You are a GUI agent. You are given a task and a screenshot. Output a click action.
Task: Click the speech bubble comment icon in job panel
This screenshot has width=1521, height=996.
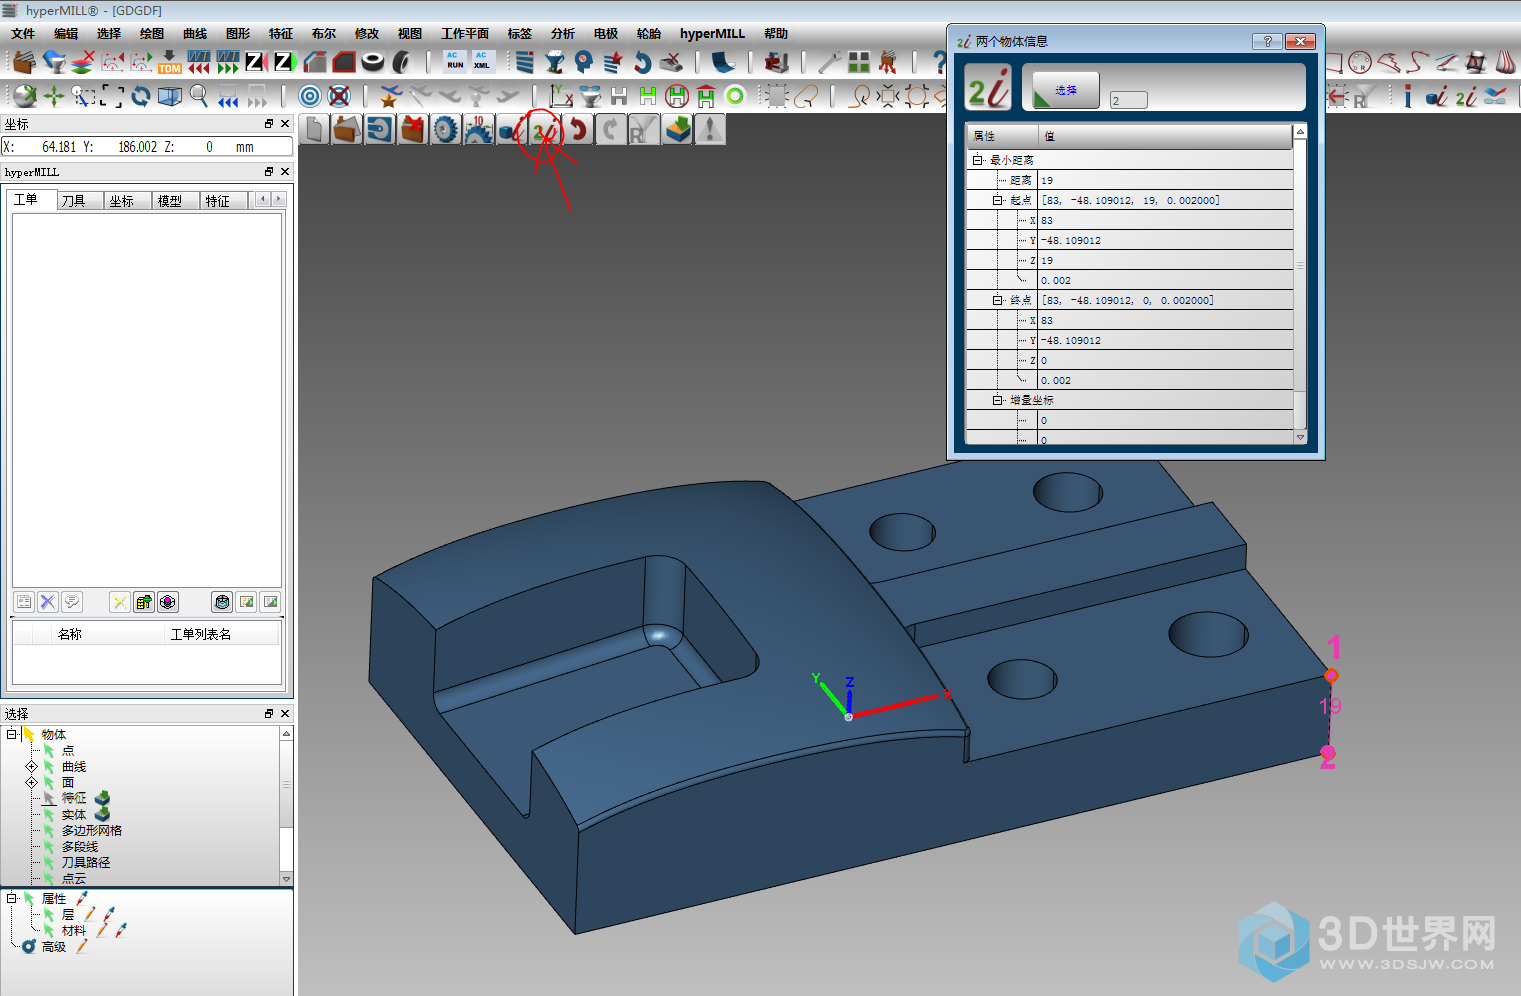pyautogui.click(x=71, y=602)
